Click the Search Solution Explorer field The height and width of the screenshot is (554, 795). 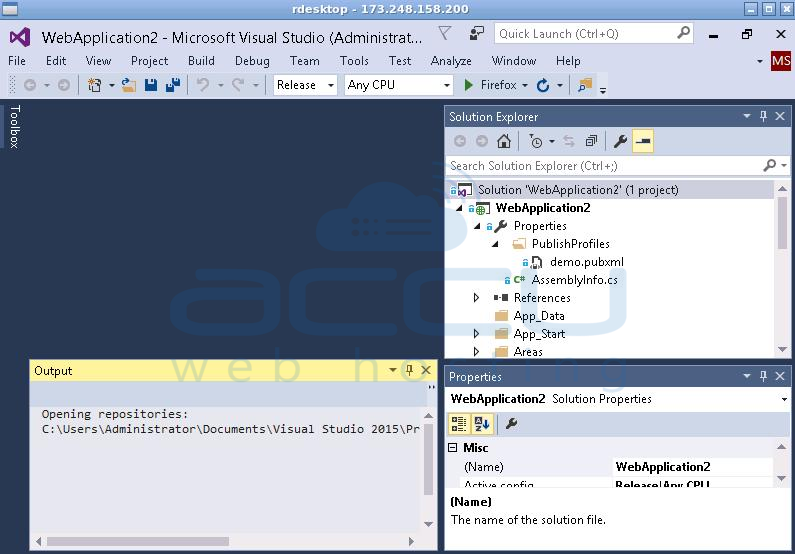(x=604, y=166)
